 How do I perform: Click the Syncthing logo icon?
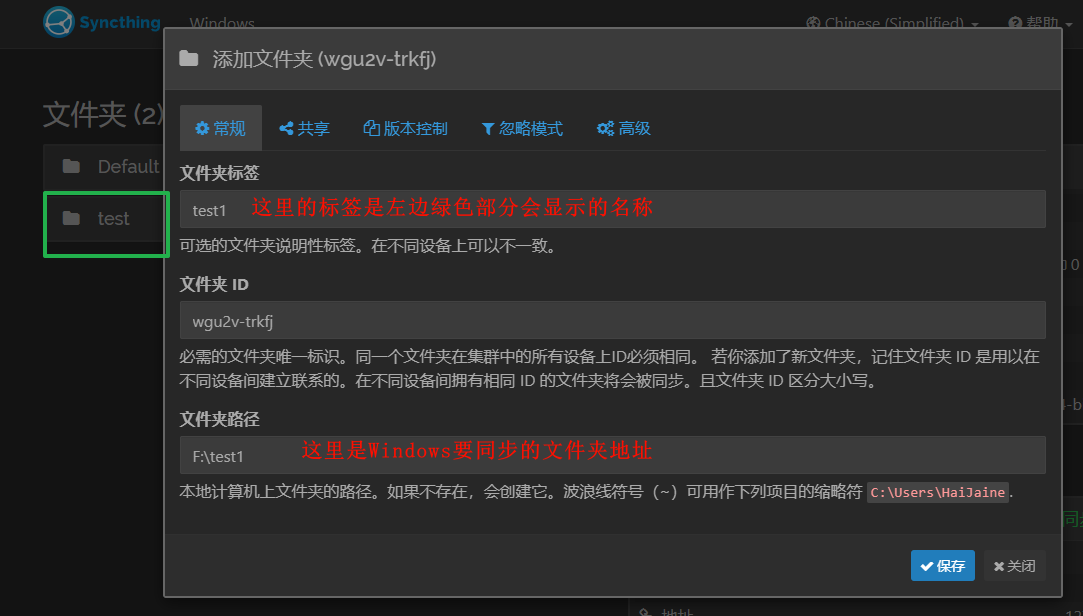pyautogui.click(x=59, y=22)
